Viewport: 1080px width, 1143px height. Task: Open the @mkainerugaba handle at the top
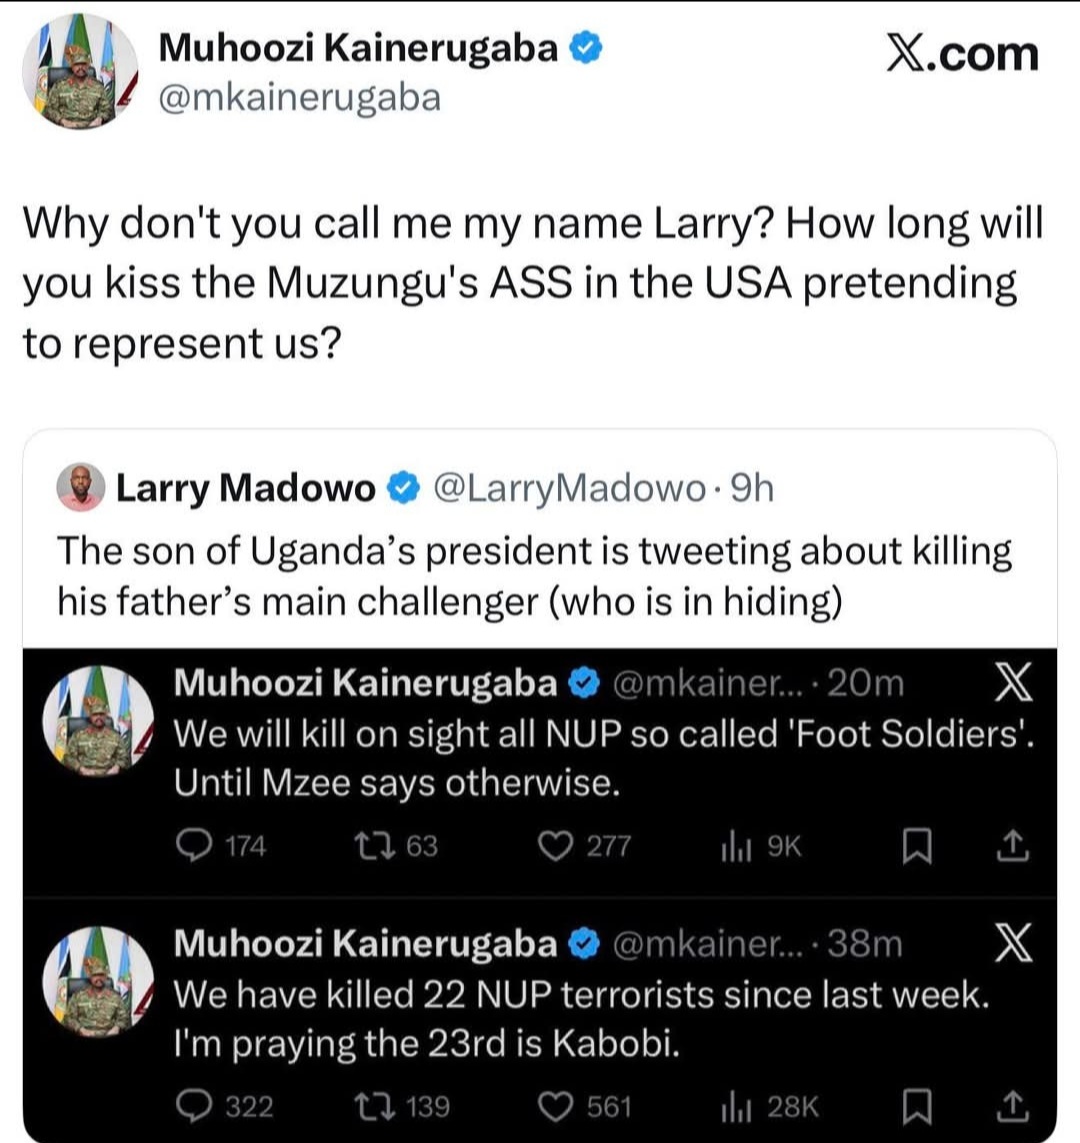299,98
